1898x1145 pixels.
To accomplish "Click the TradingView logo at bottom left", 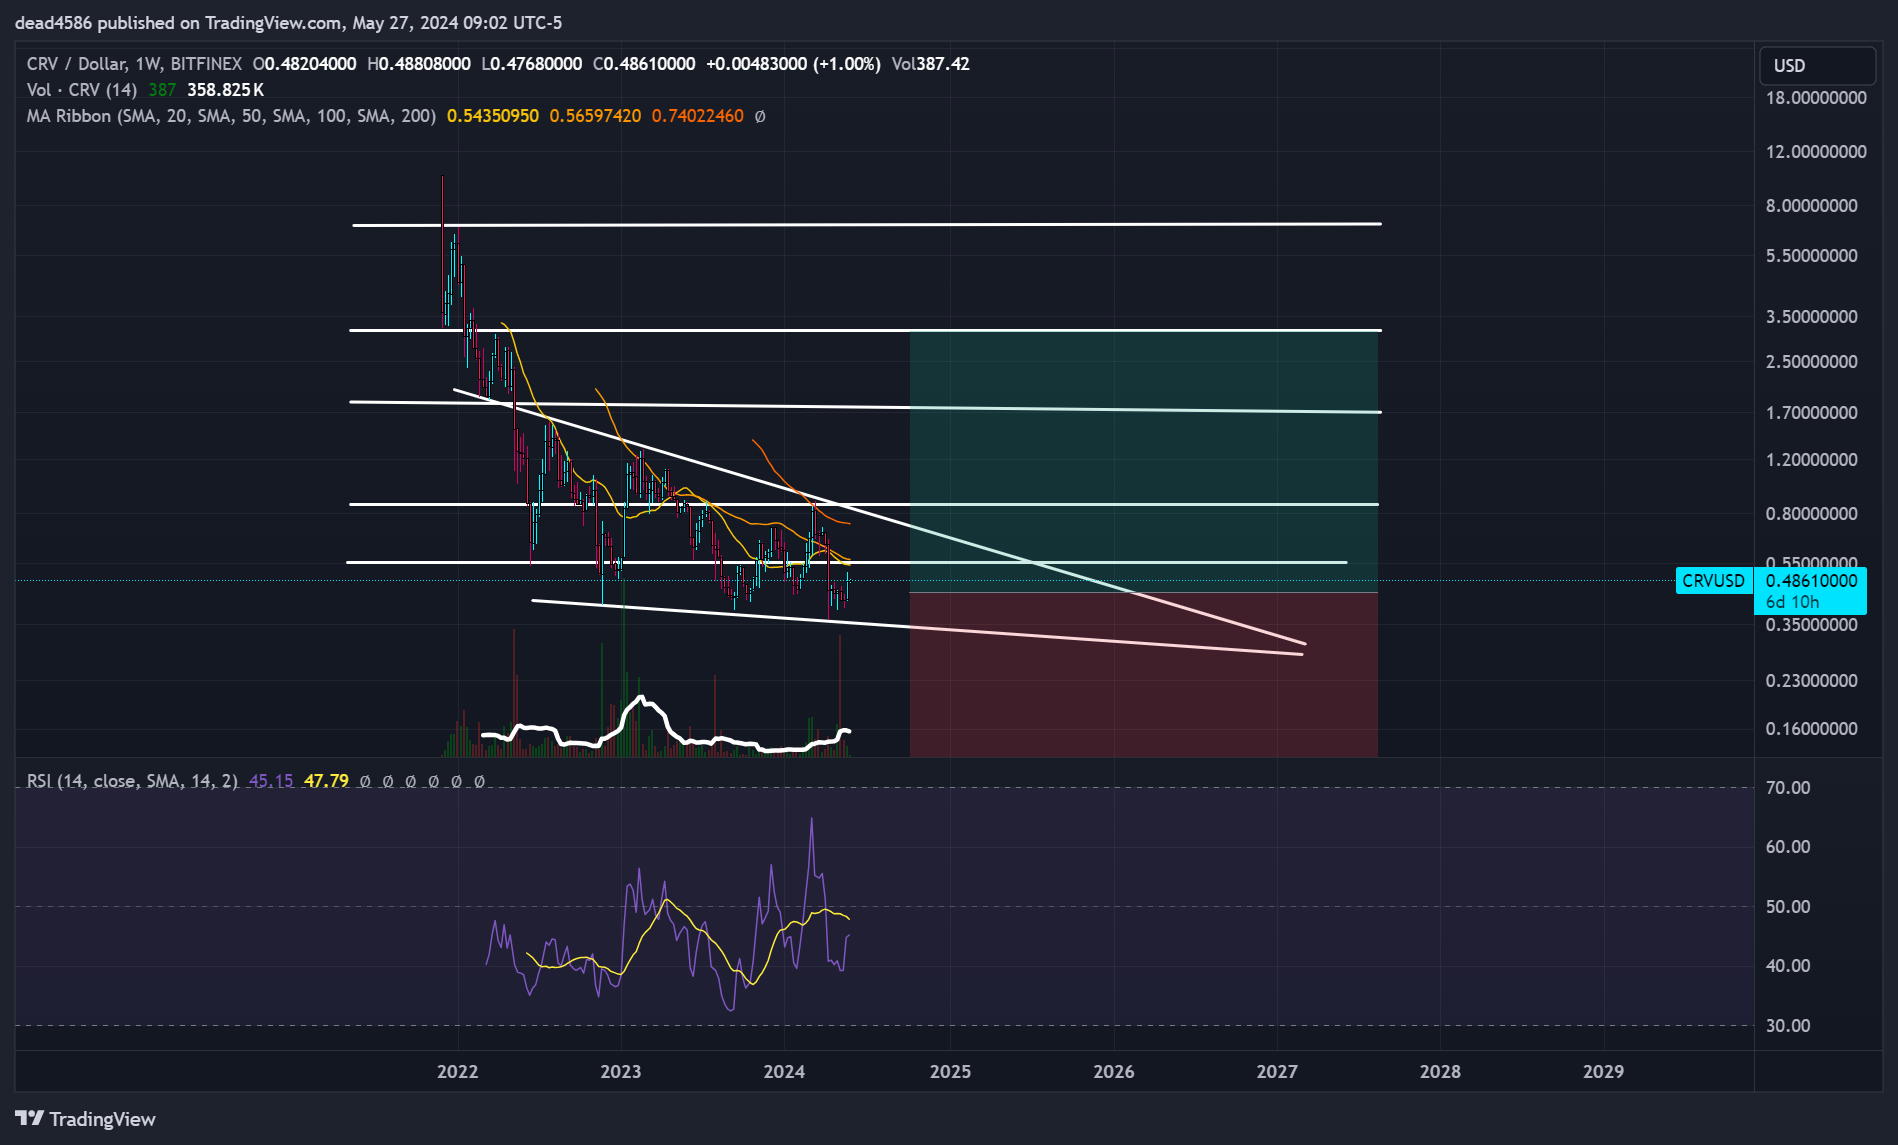I will (x=85, y=1119).
